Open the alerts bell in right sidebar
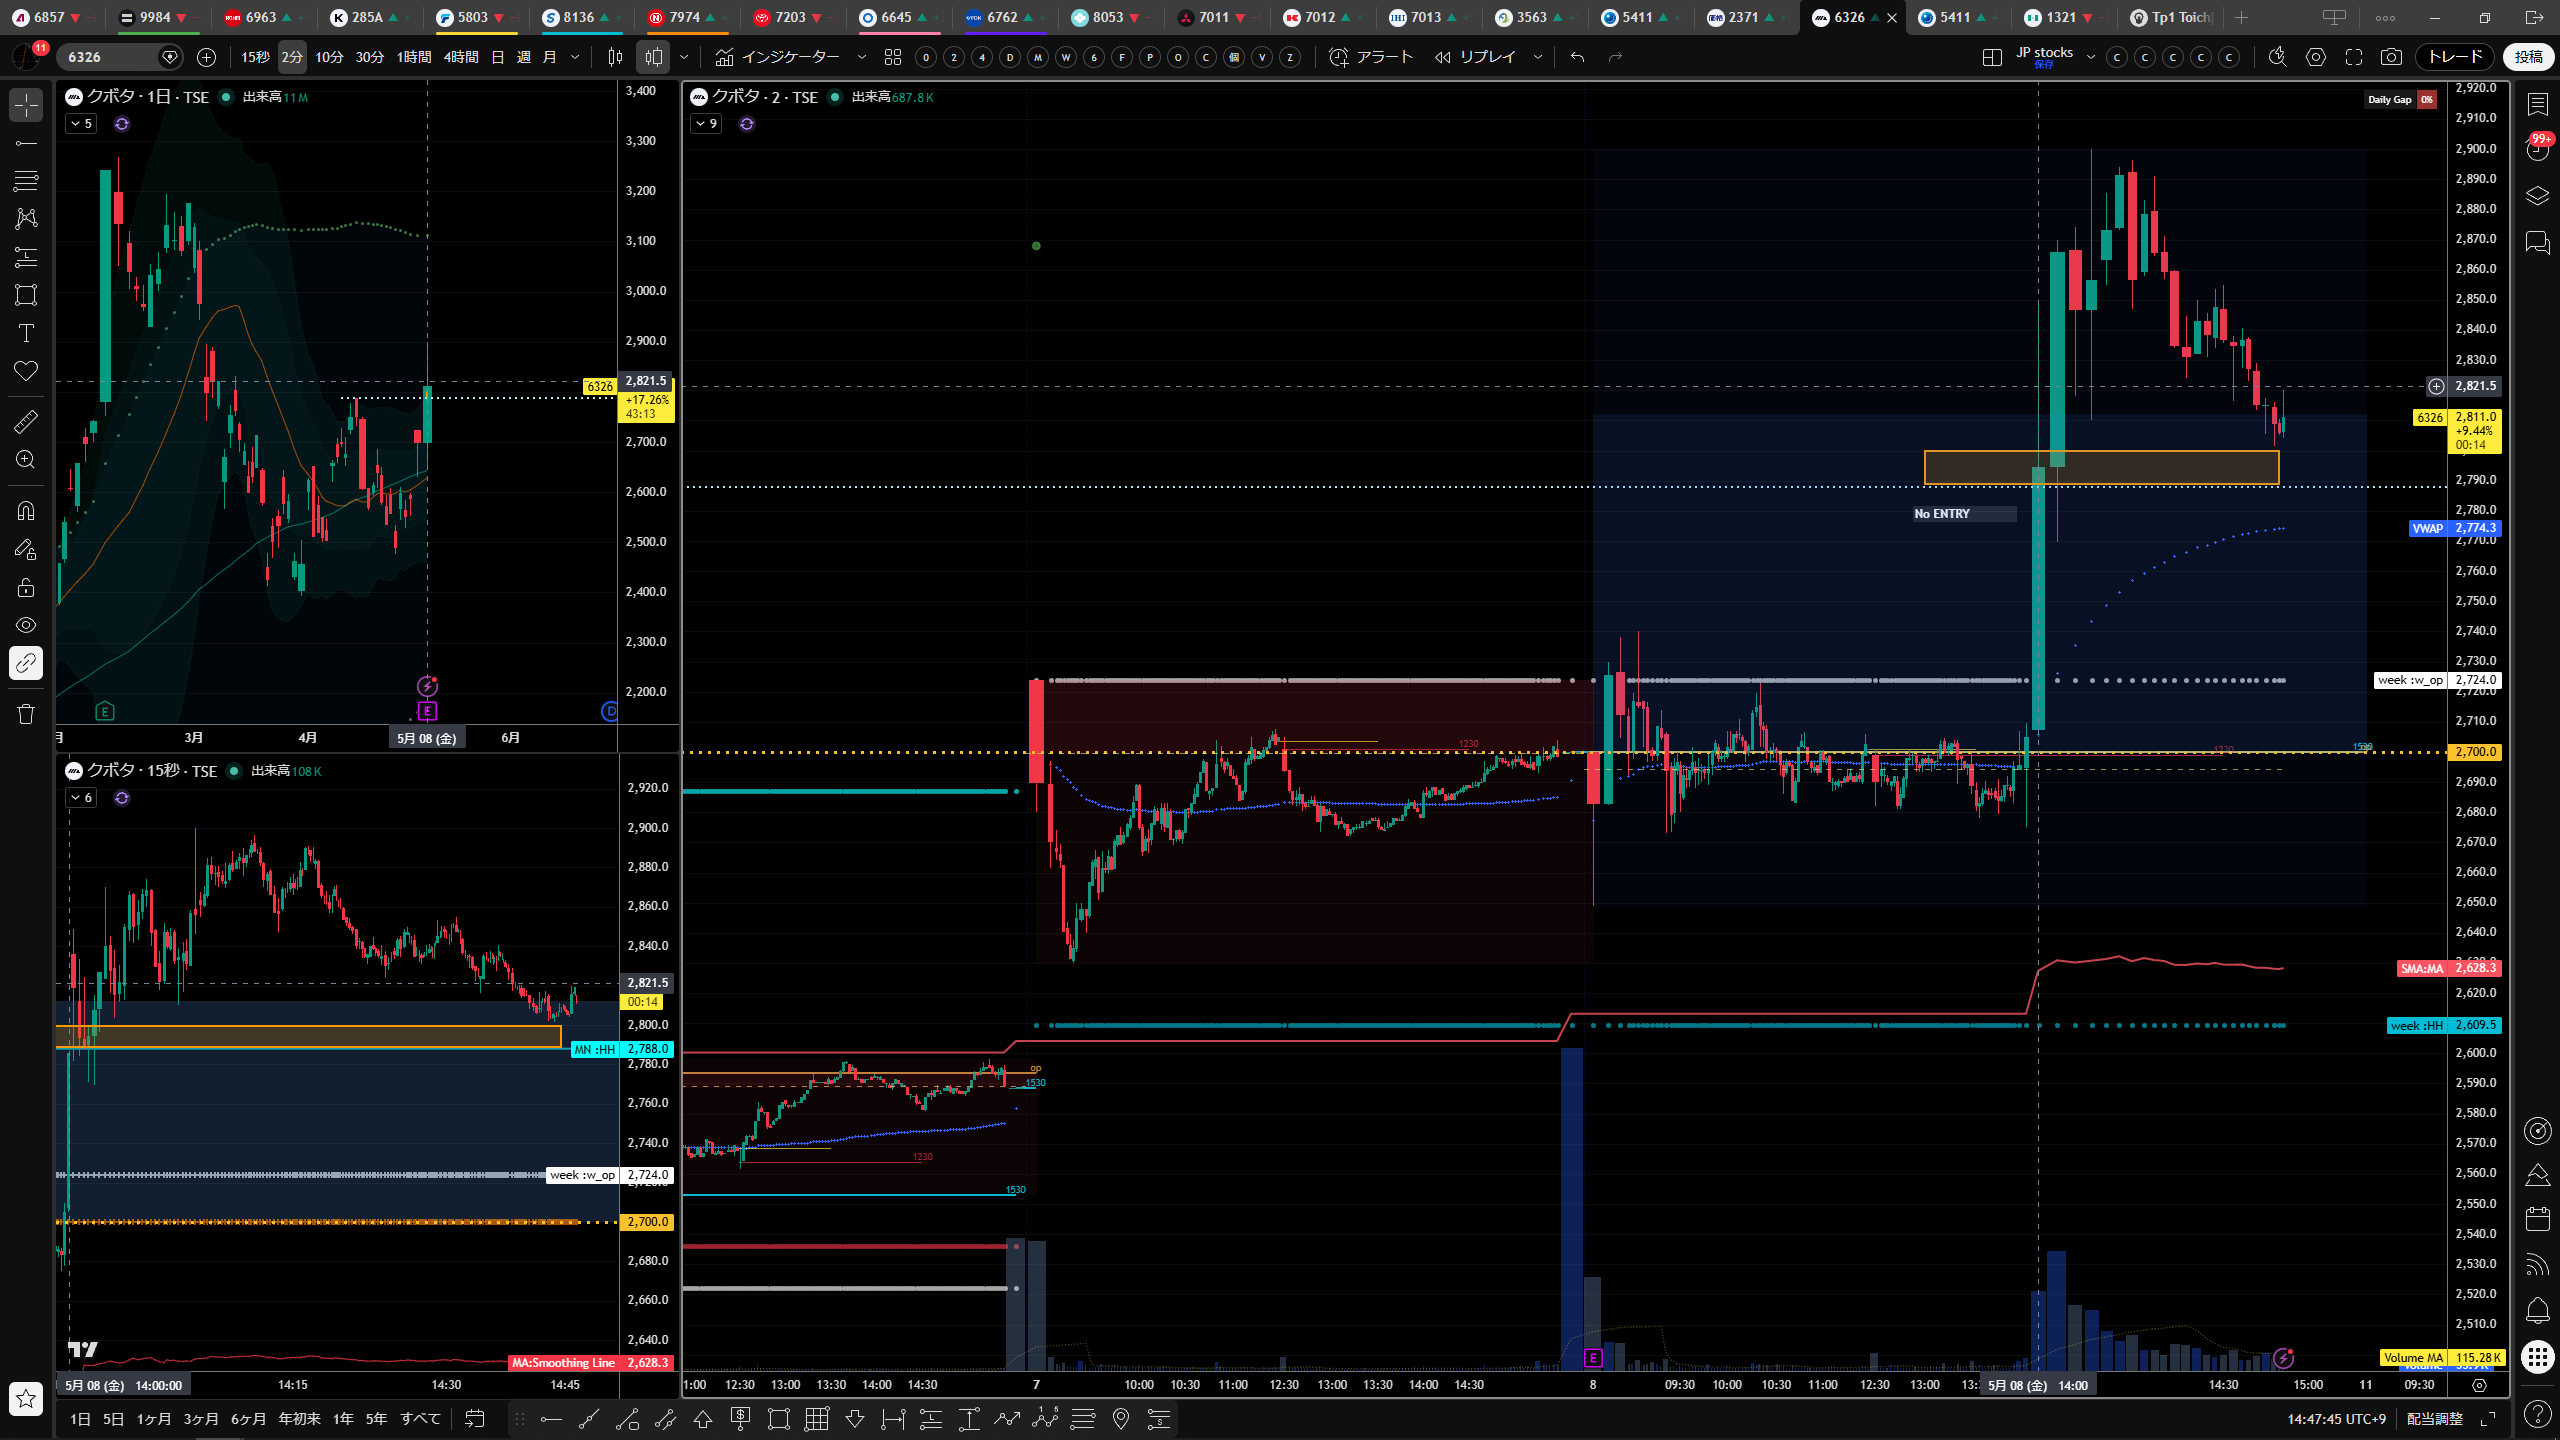The height and width of the screenshot is (1440, 2560). tap(2537, 1310)
